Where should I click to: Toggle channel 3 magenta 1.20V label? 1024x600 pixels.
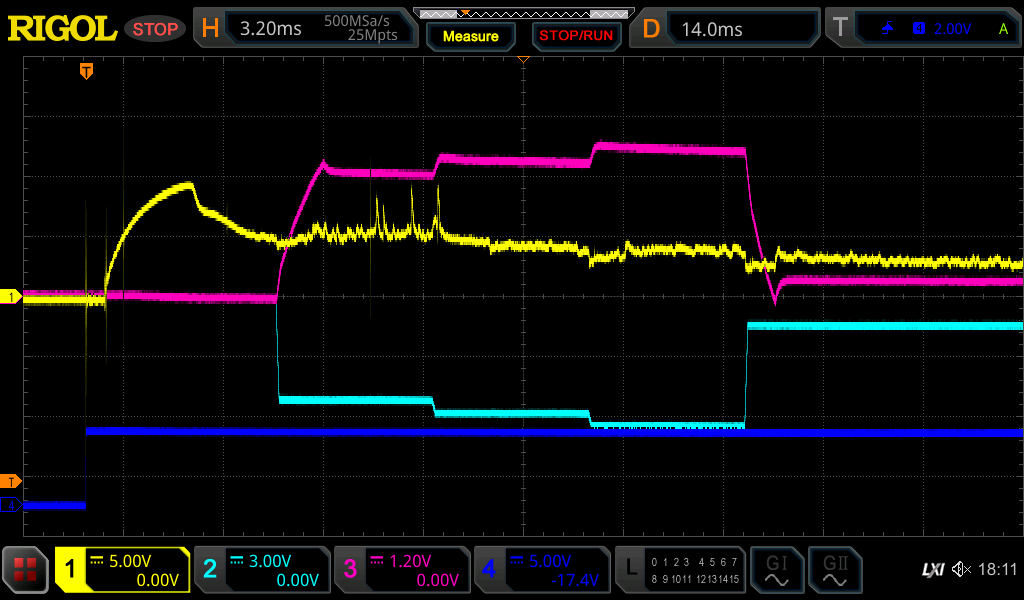tap(401, 570)
